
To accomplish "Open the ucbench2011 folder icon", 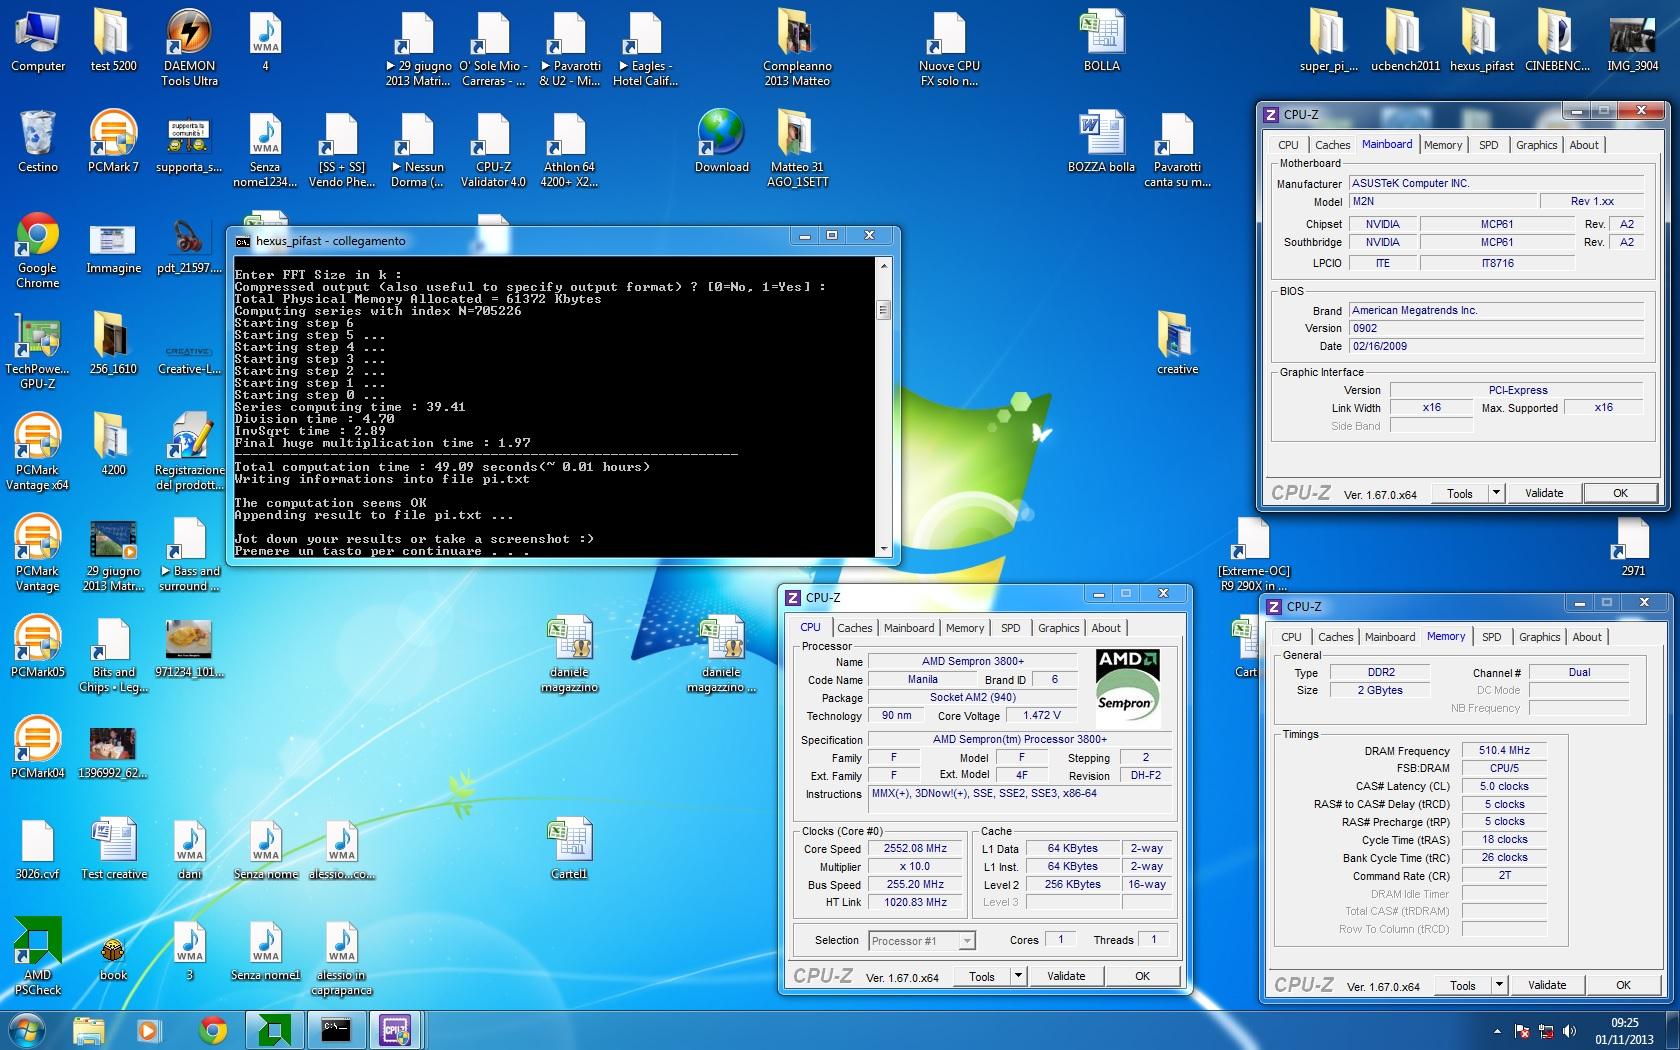I will (1405, 42).
